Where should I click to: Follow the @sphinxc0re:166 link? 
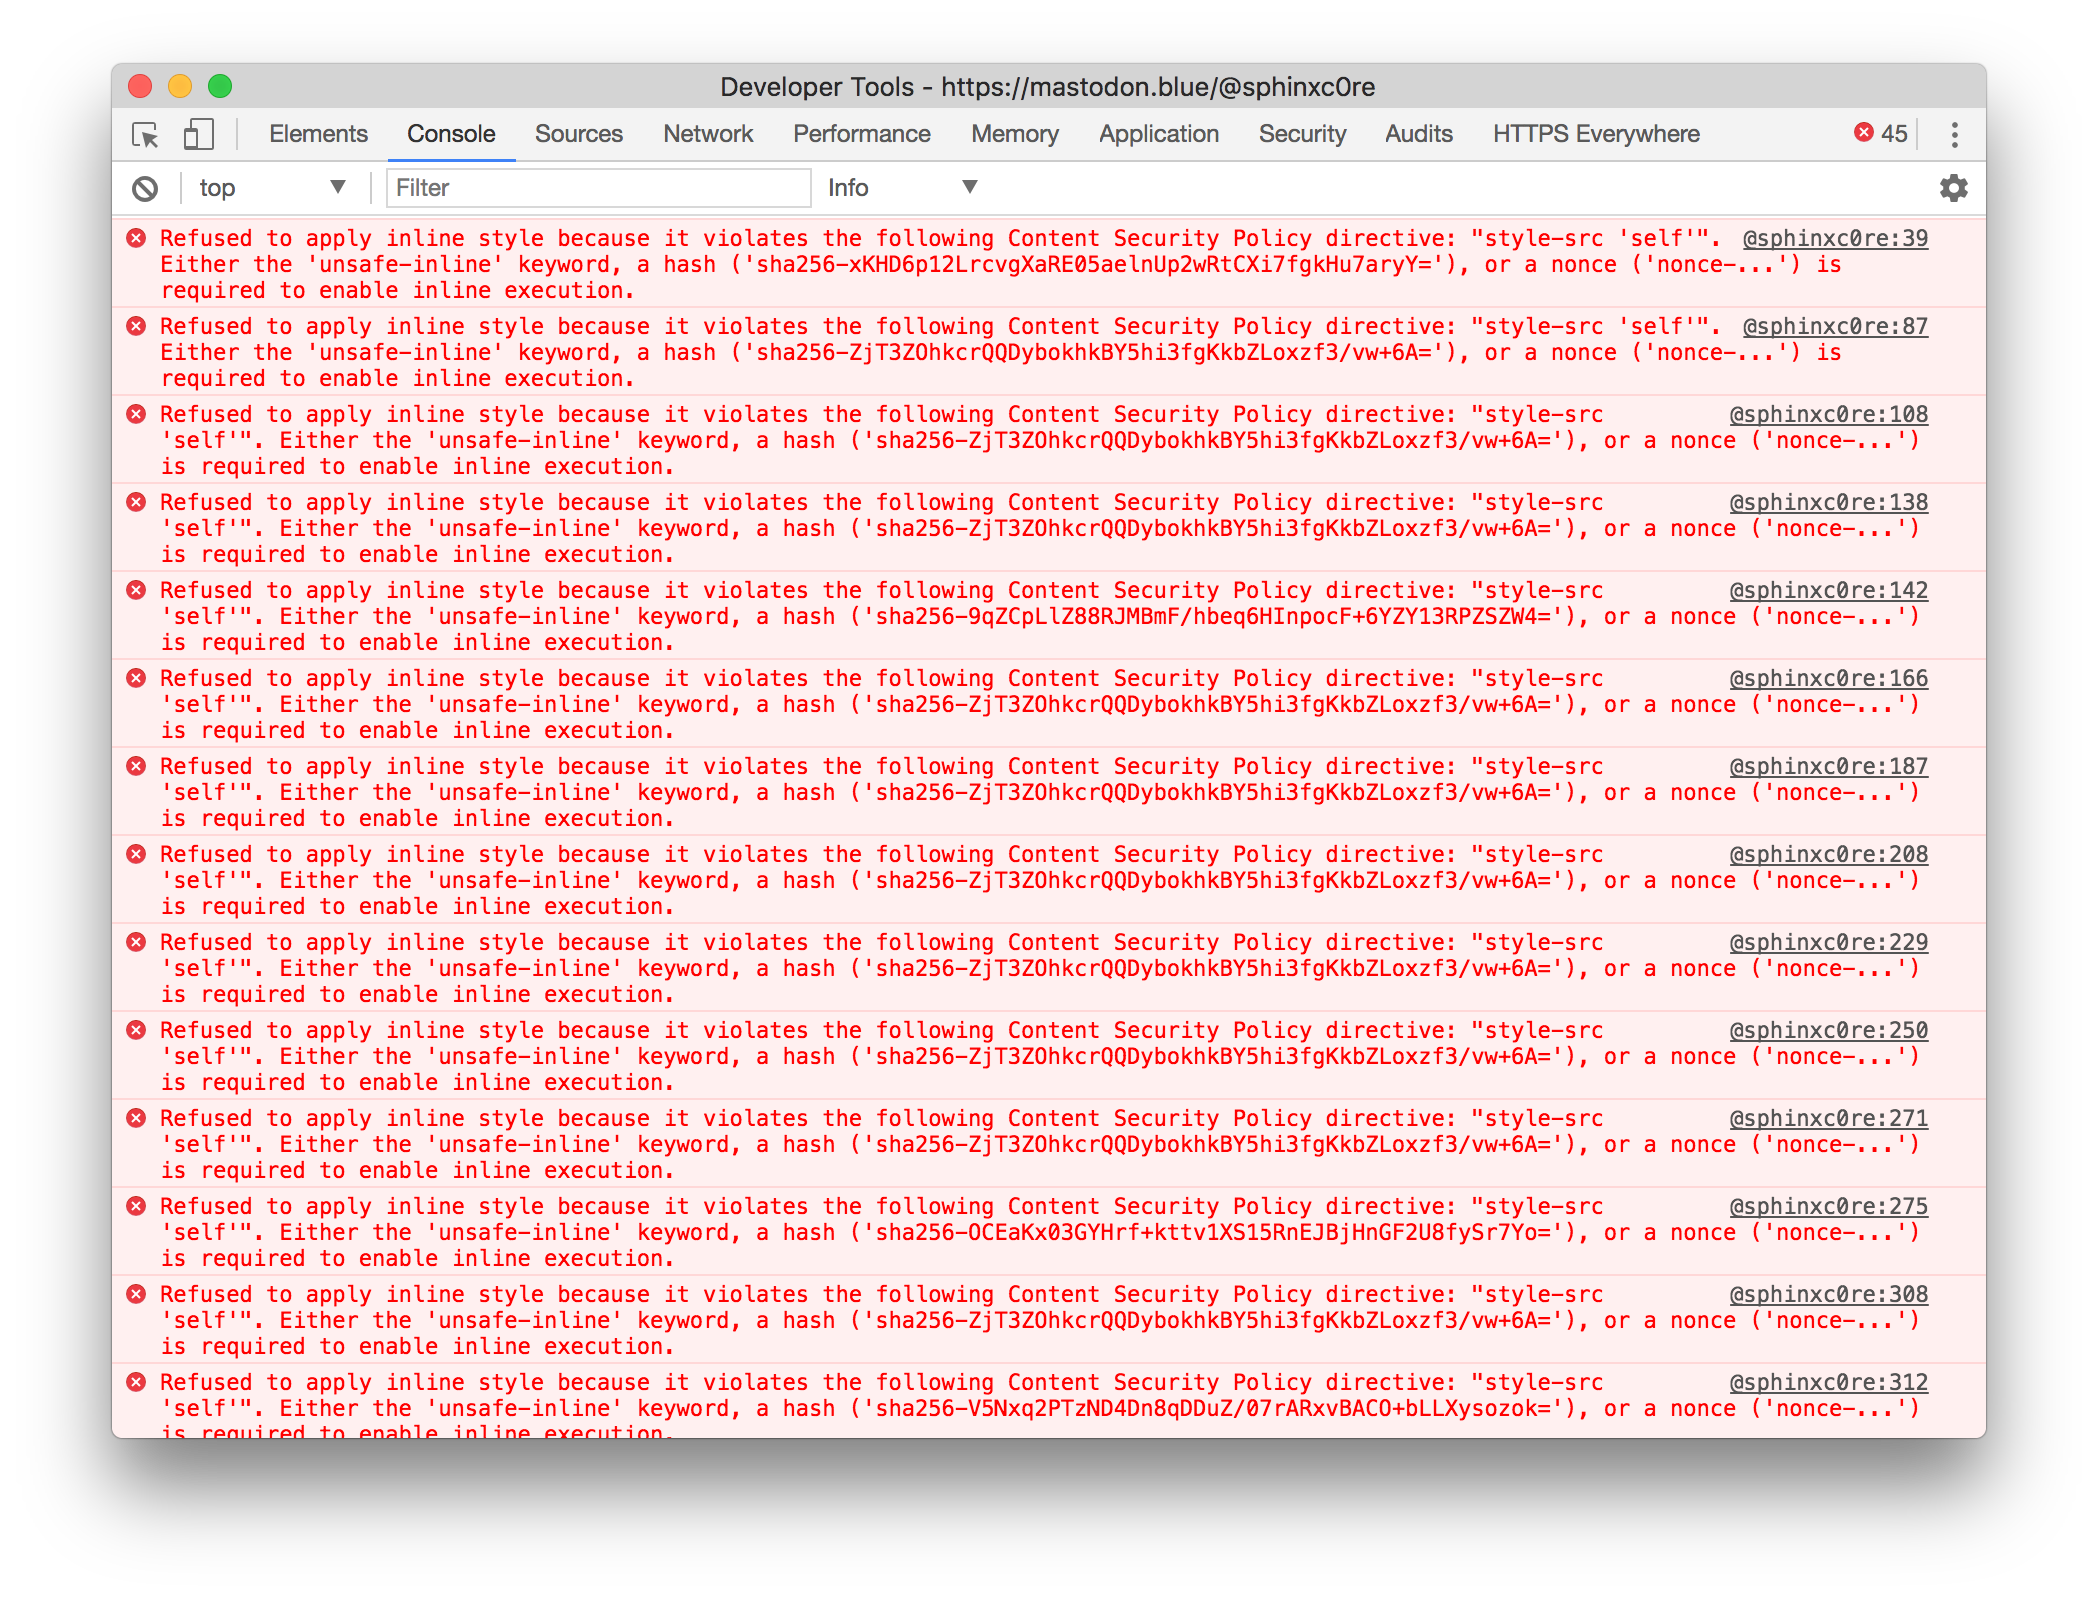click(1829, 678)
